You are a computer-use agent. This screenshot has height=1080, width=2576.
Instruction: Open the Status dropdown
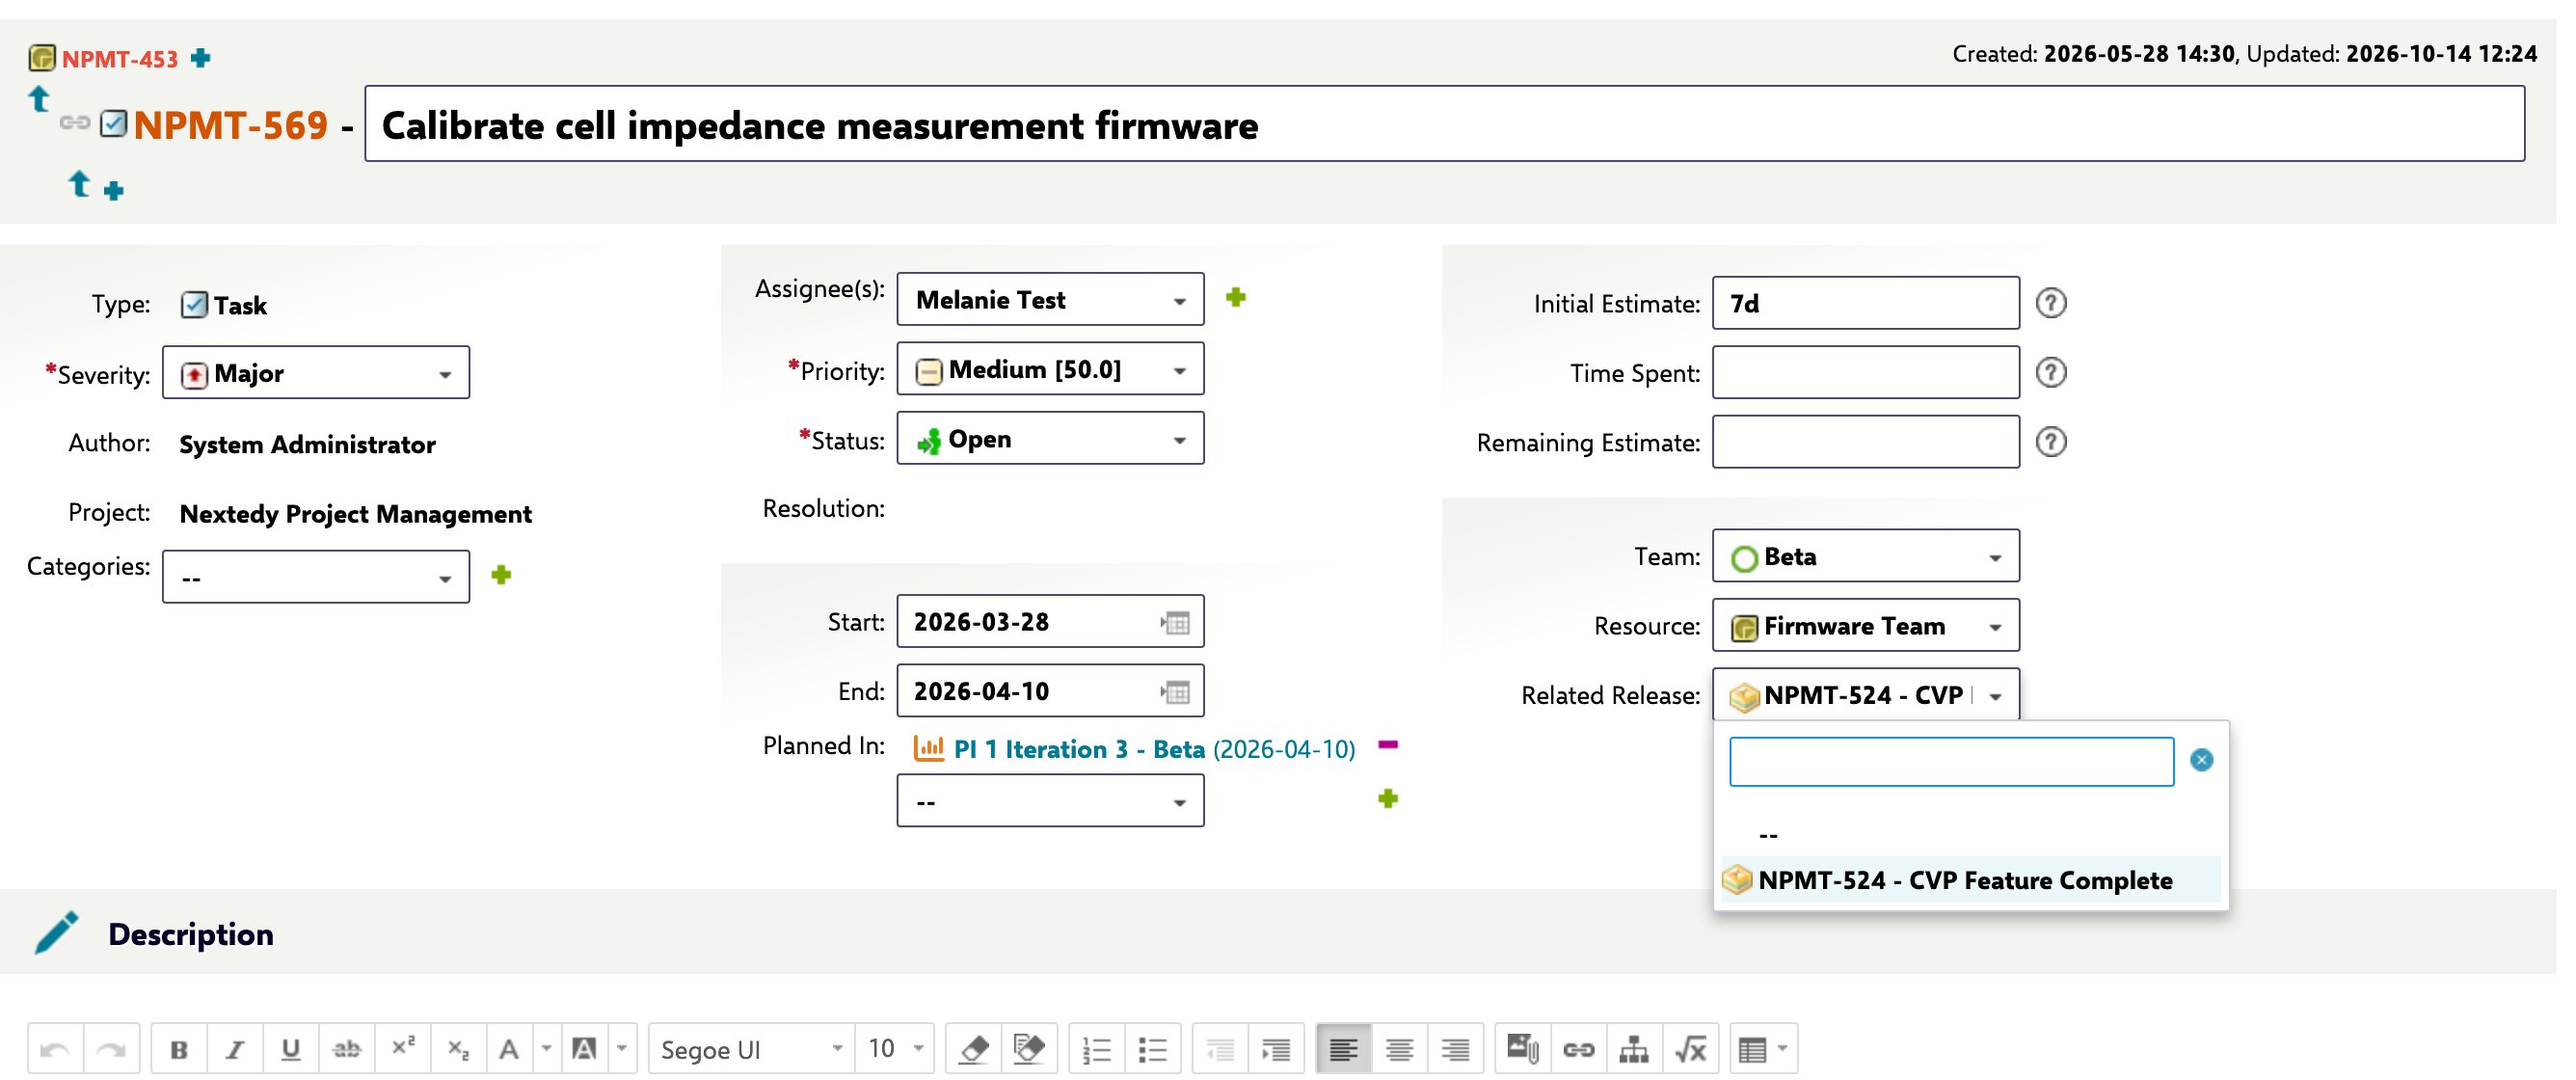click(1050, 438)
